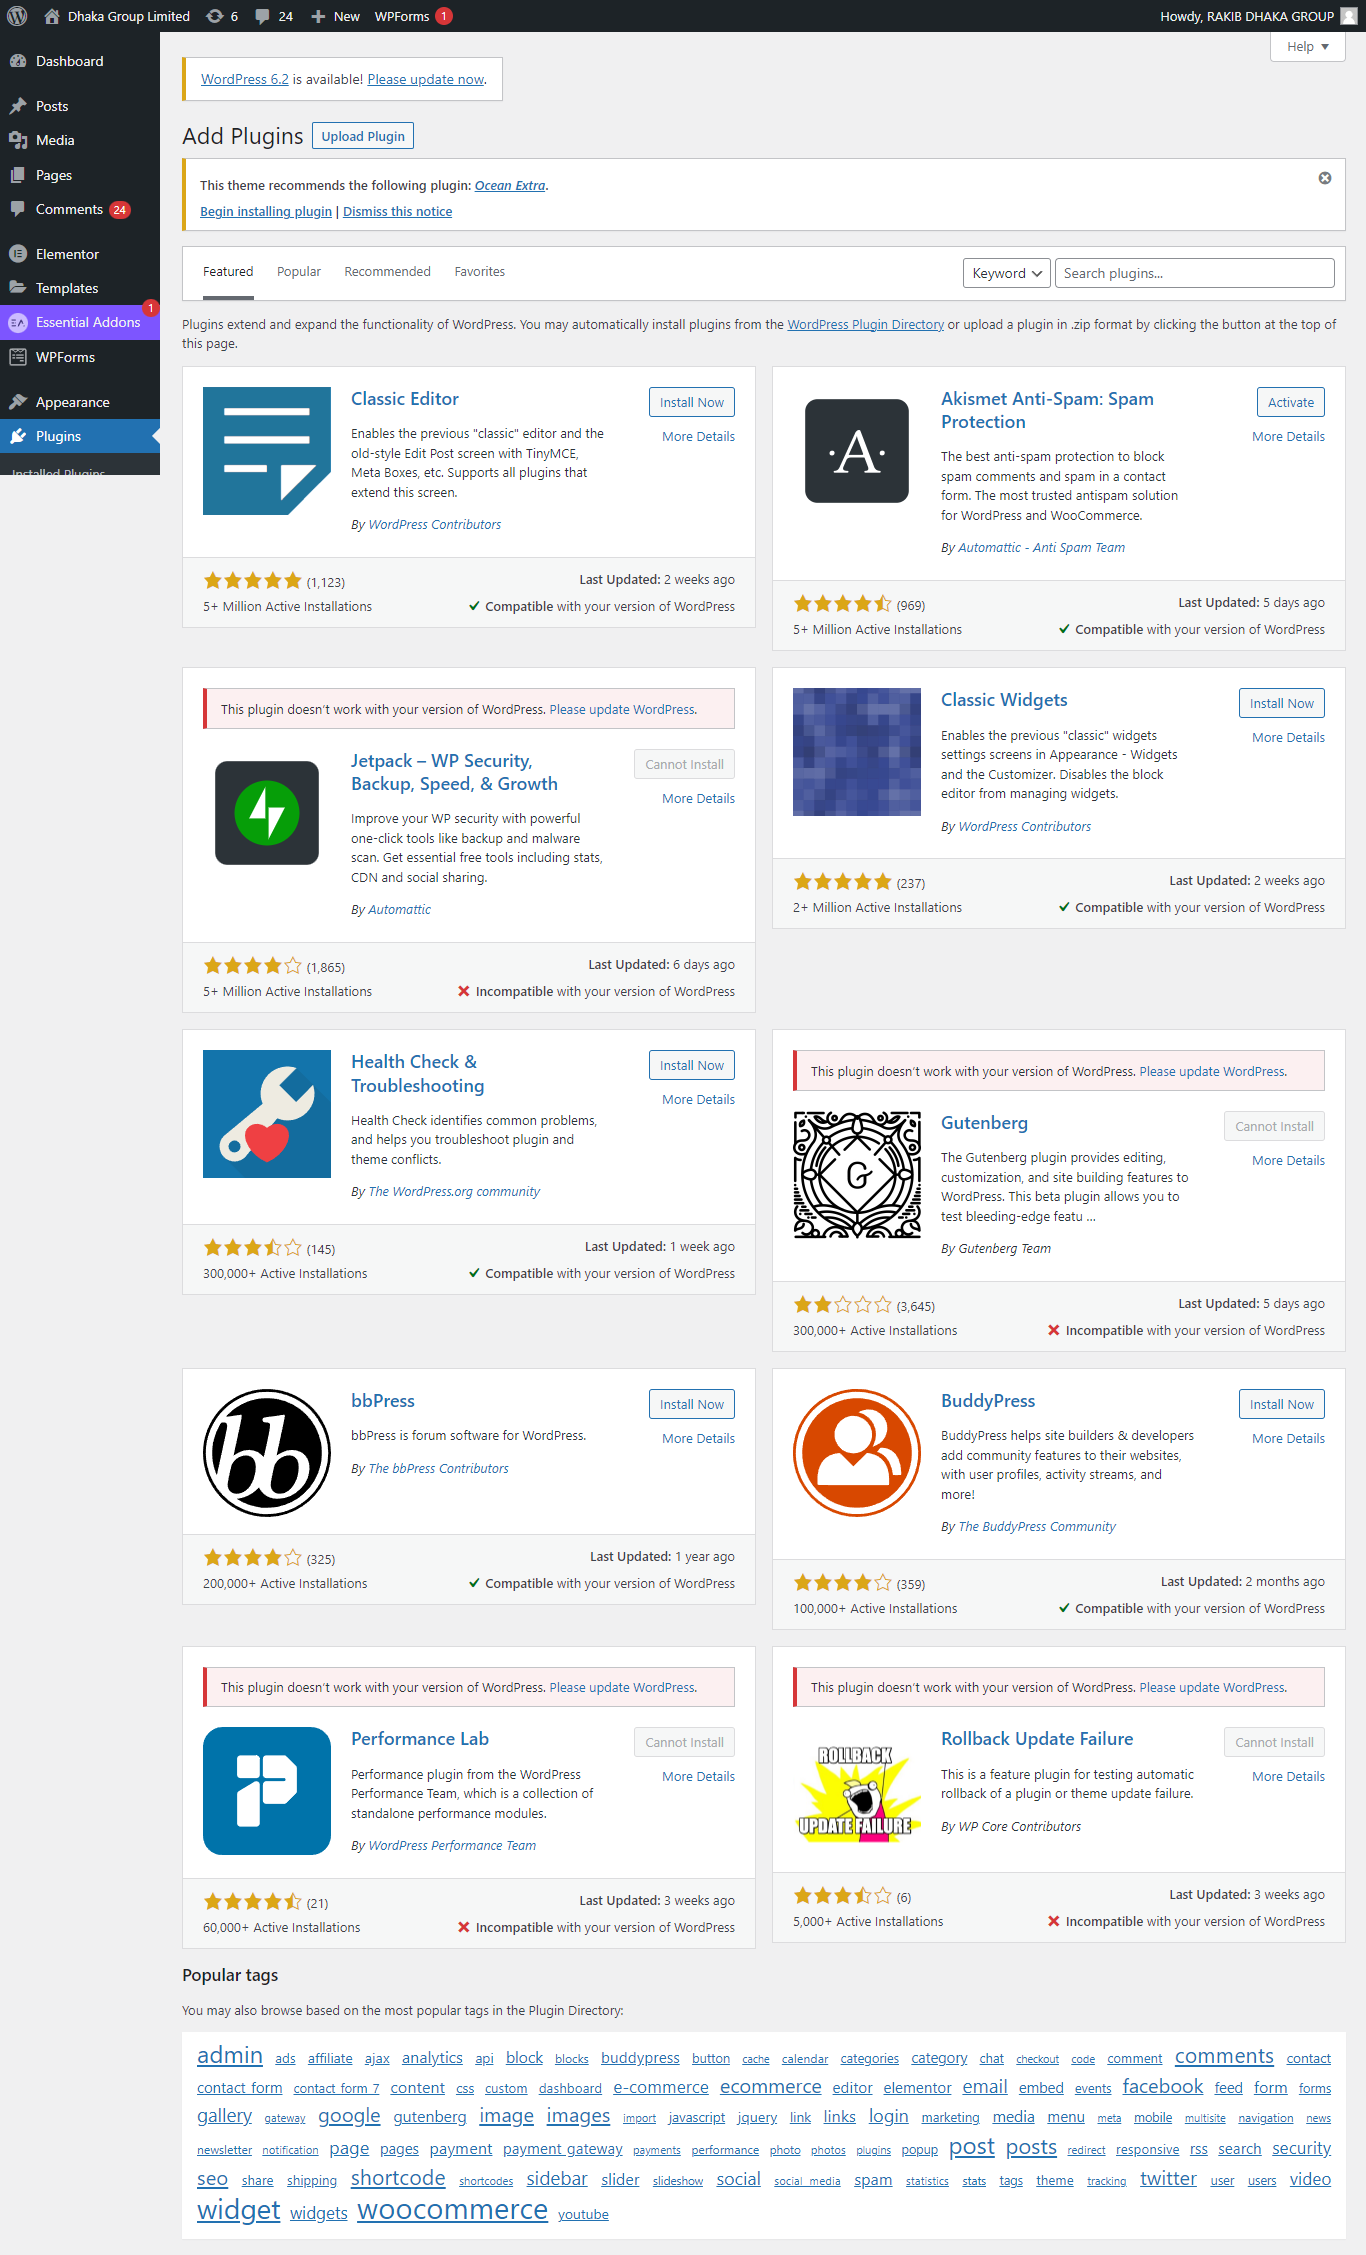This screenshot has height=2255, width=1366.
Task: Open Dashboard from the sidebar
Action: 69,61
